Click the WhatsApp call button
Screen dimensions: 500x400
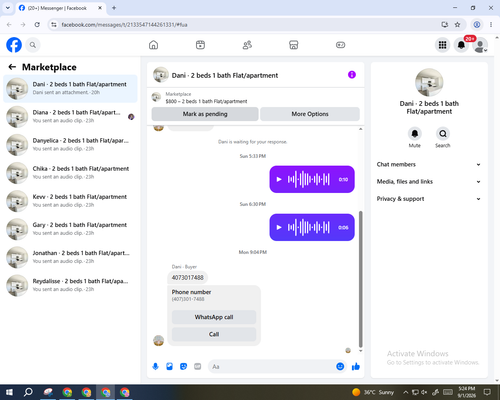tap(214, 317)
